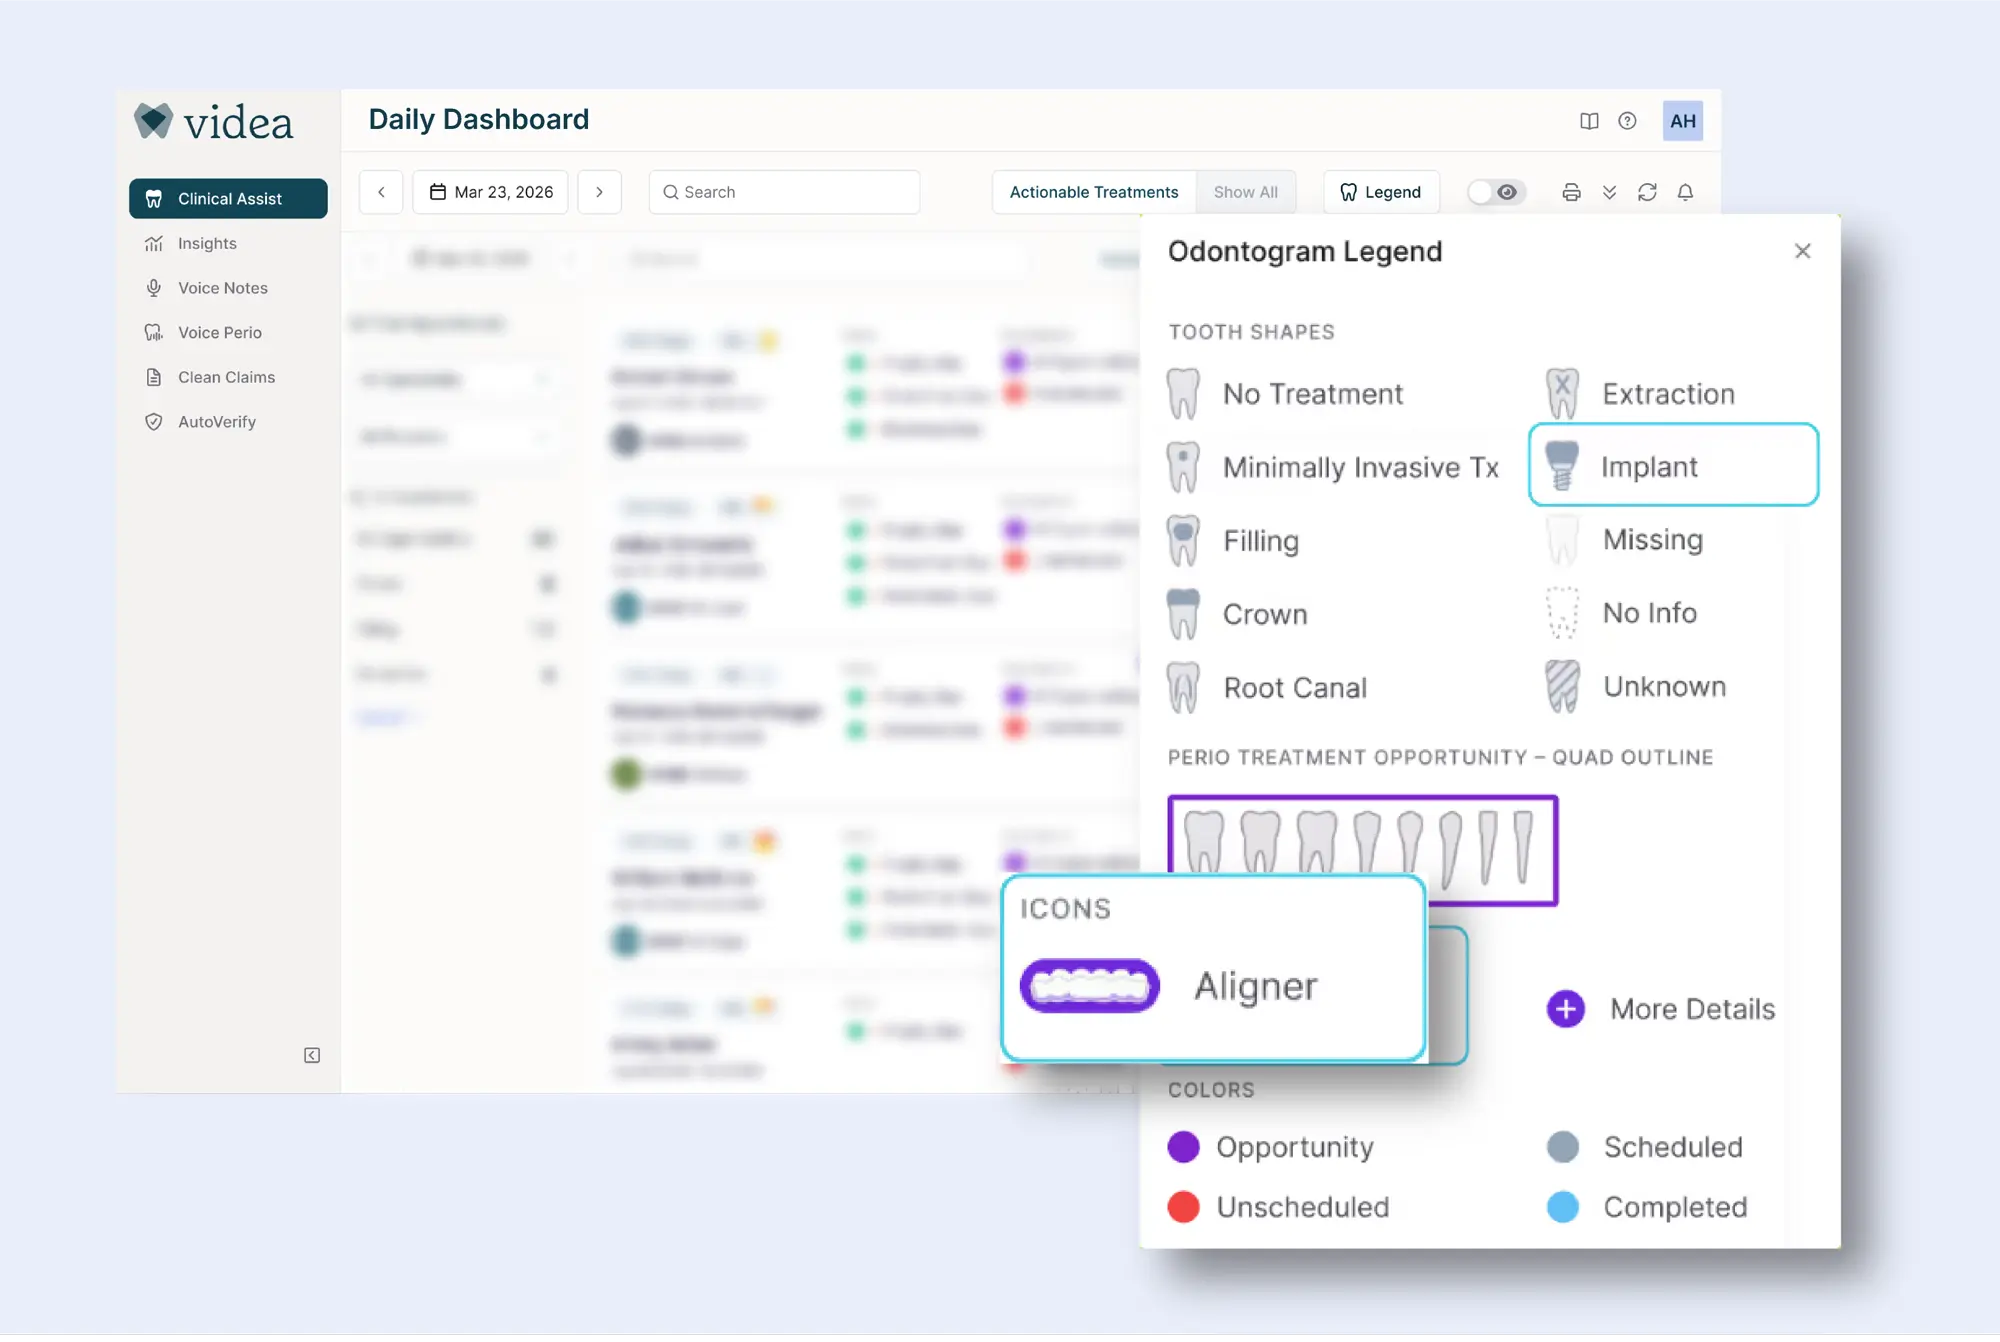Image resolution: width=2000 pixels, height=1342 pixels.
Task: Toggle the eye visibility switch
Action: point(1495,192)
